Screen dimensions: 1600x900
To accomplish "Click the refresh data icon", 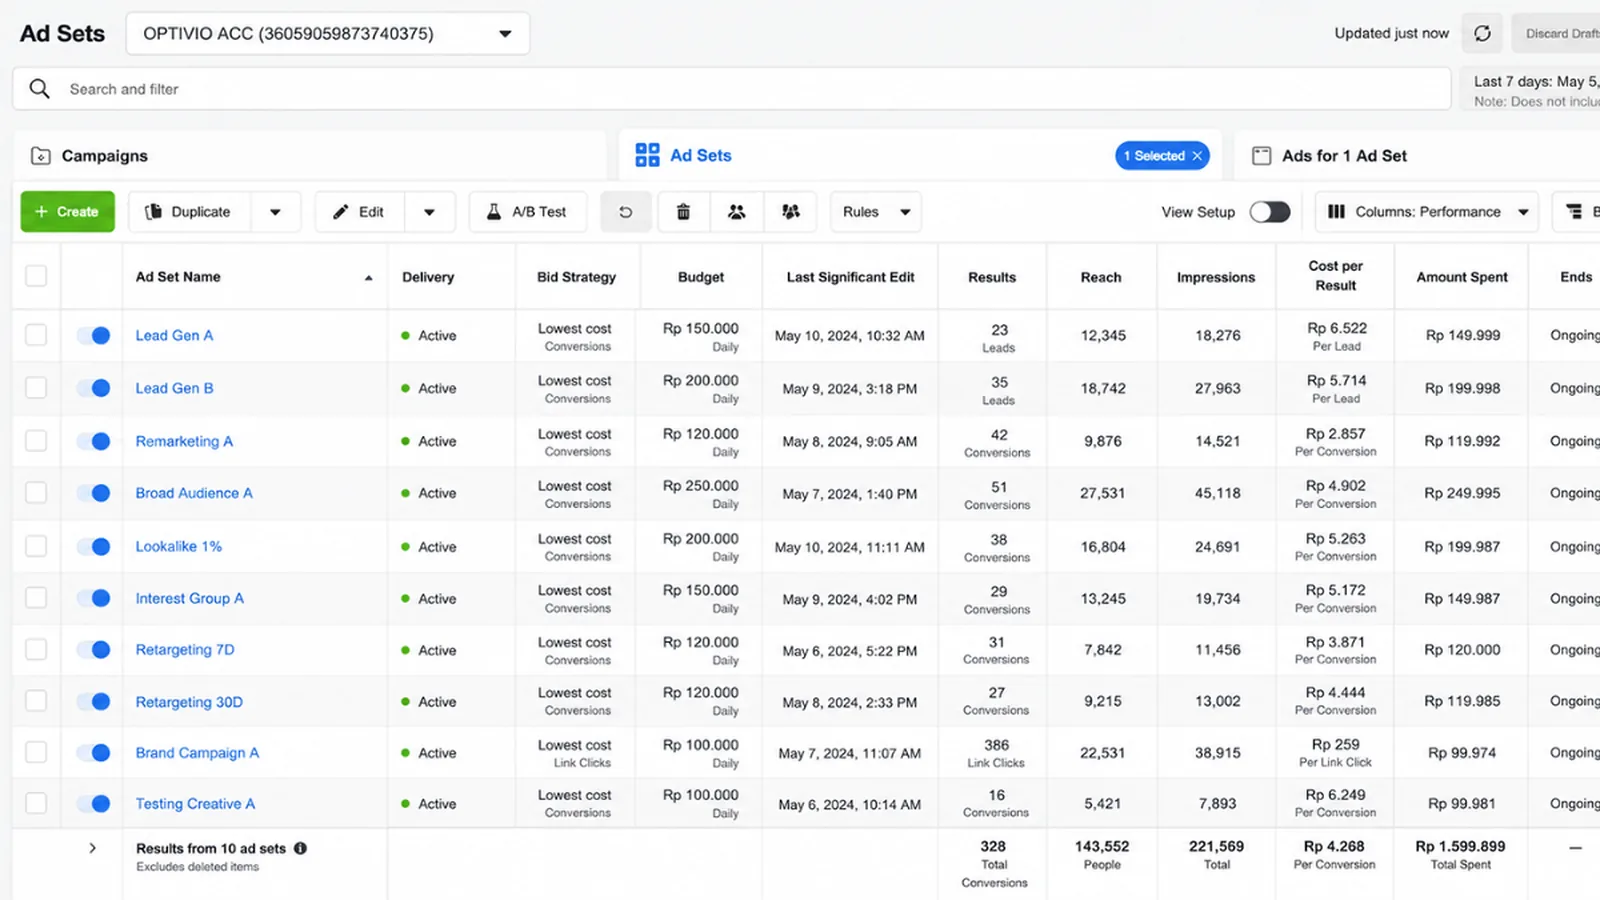I will pos(1482,33).
